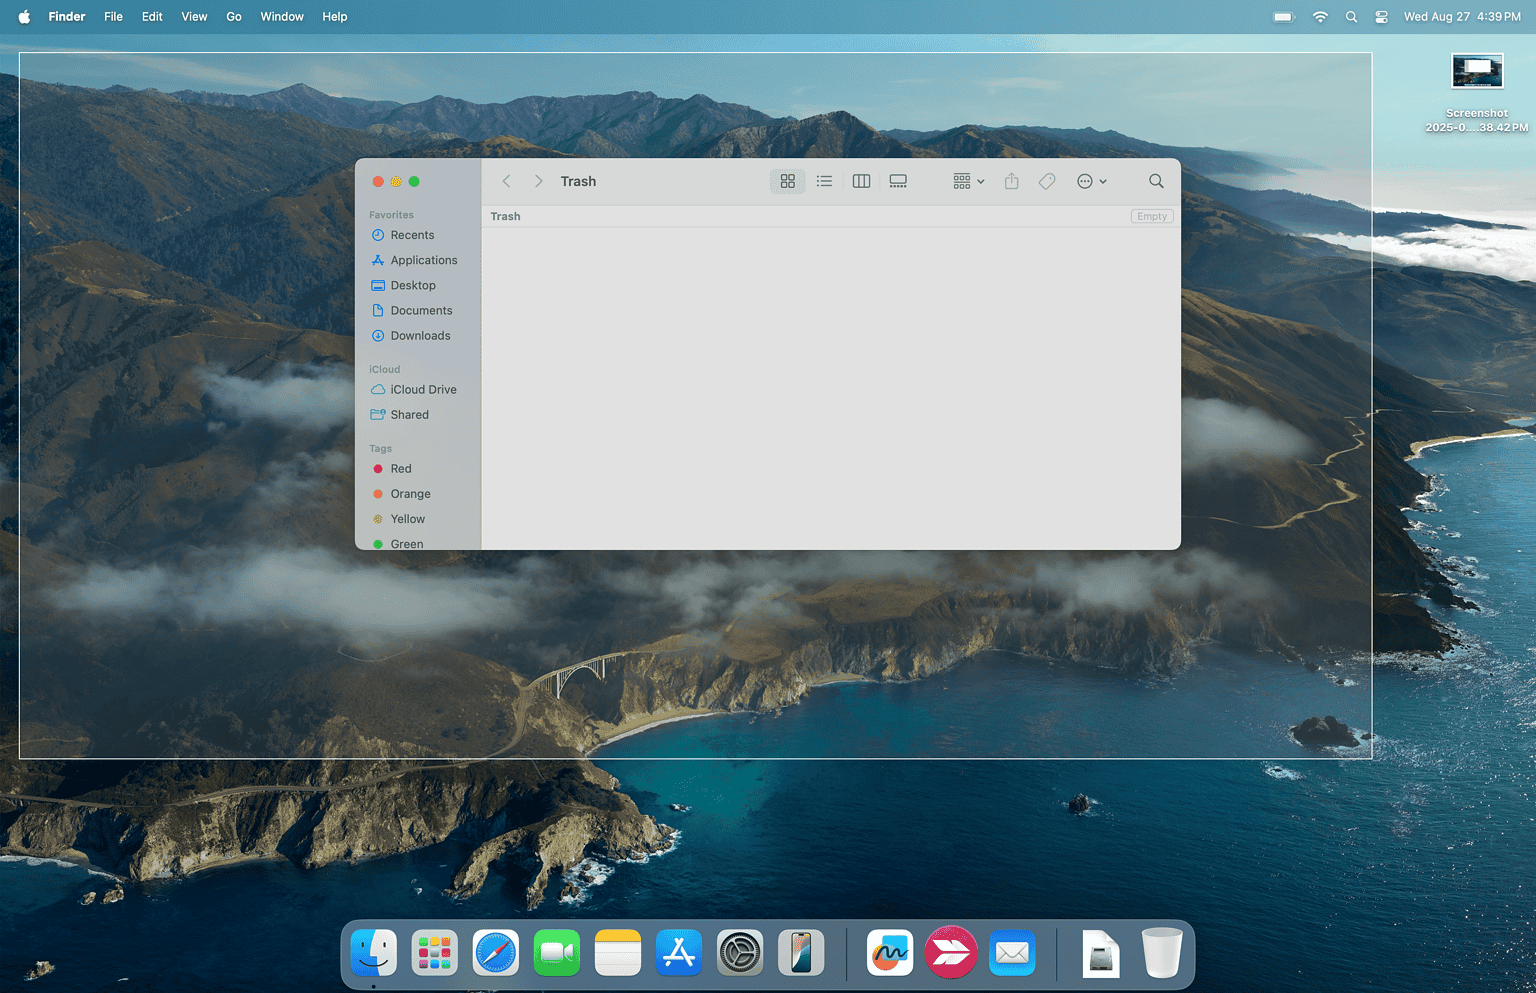Switch to list view in Finder
The height and width of the screenshot is (993, 1536).
click(824, 181)
